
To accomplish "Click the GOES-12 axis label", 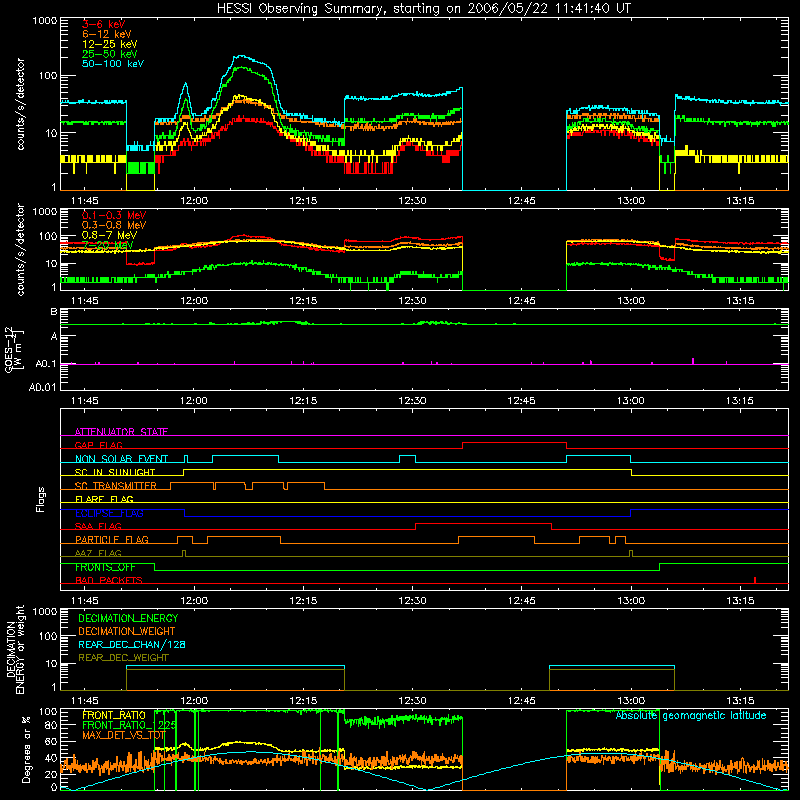I will click(x=13, y=349).
